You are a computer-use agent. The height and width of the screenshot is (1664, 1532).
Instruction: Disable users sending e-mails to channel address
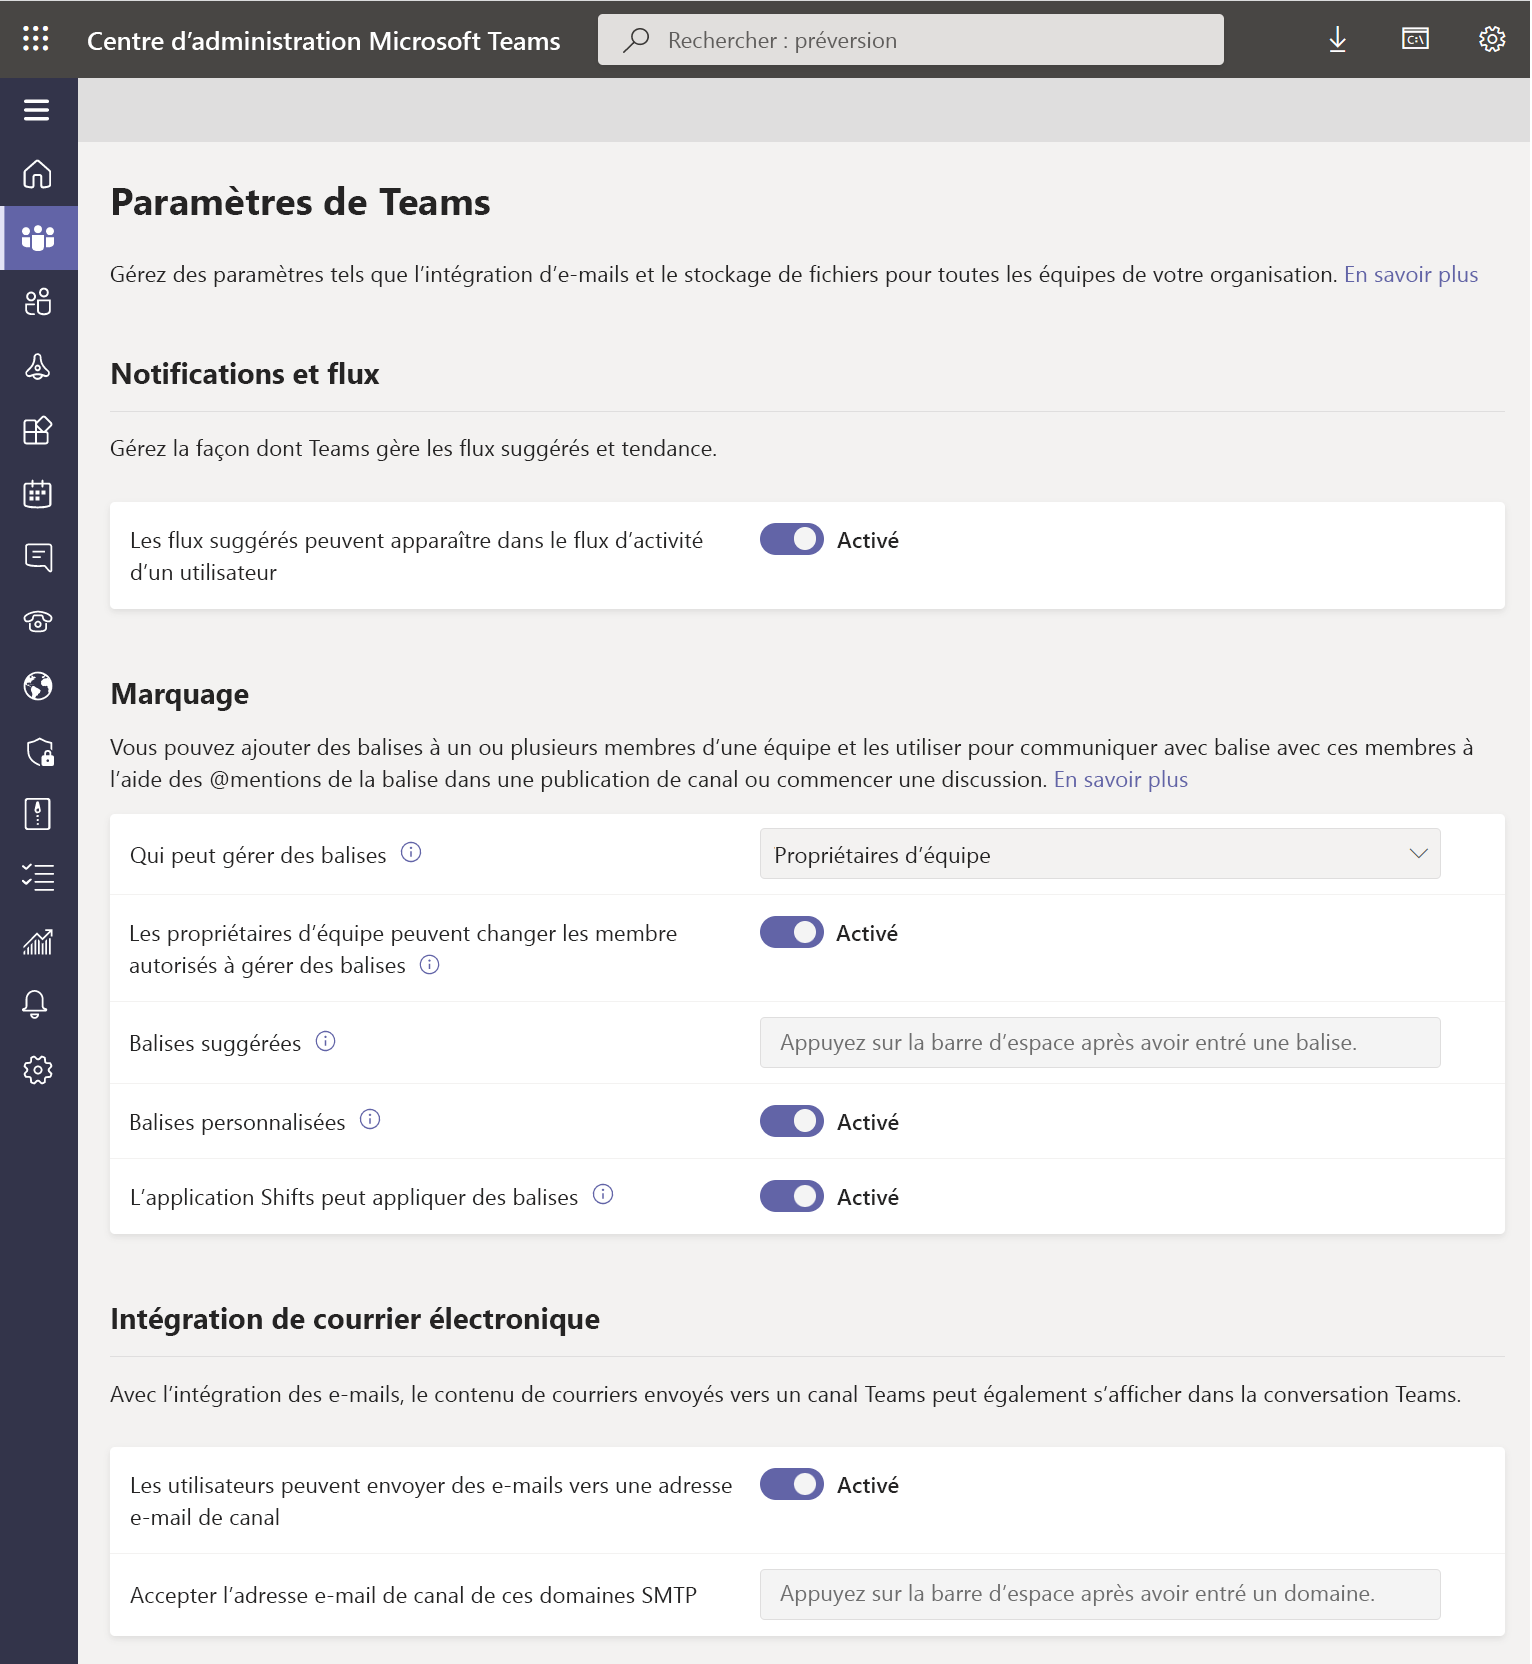point(792,1484)
